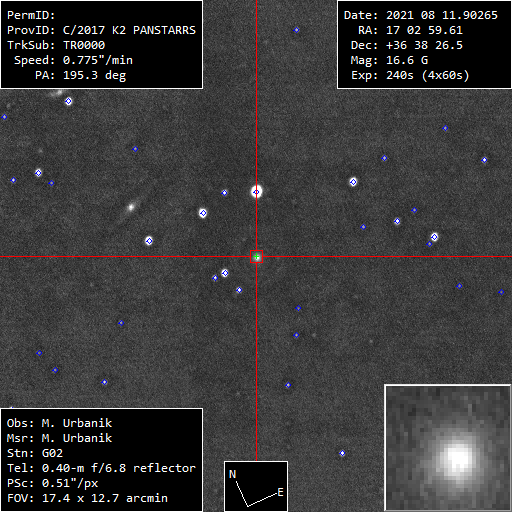Click the Date 2021 08 11.90265 line
Viewport: 512px width, 512px height.
pyautogui.click(x=421, y=15)
